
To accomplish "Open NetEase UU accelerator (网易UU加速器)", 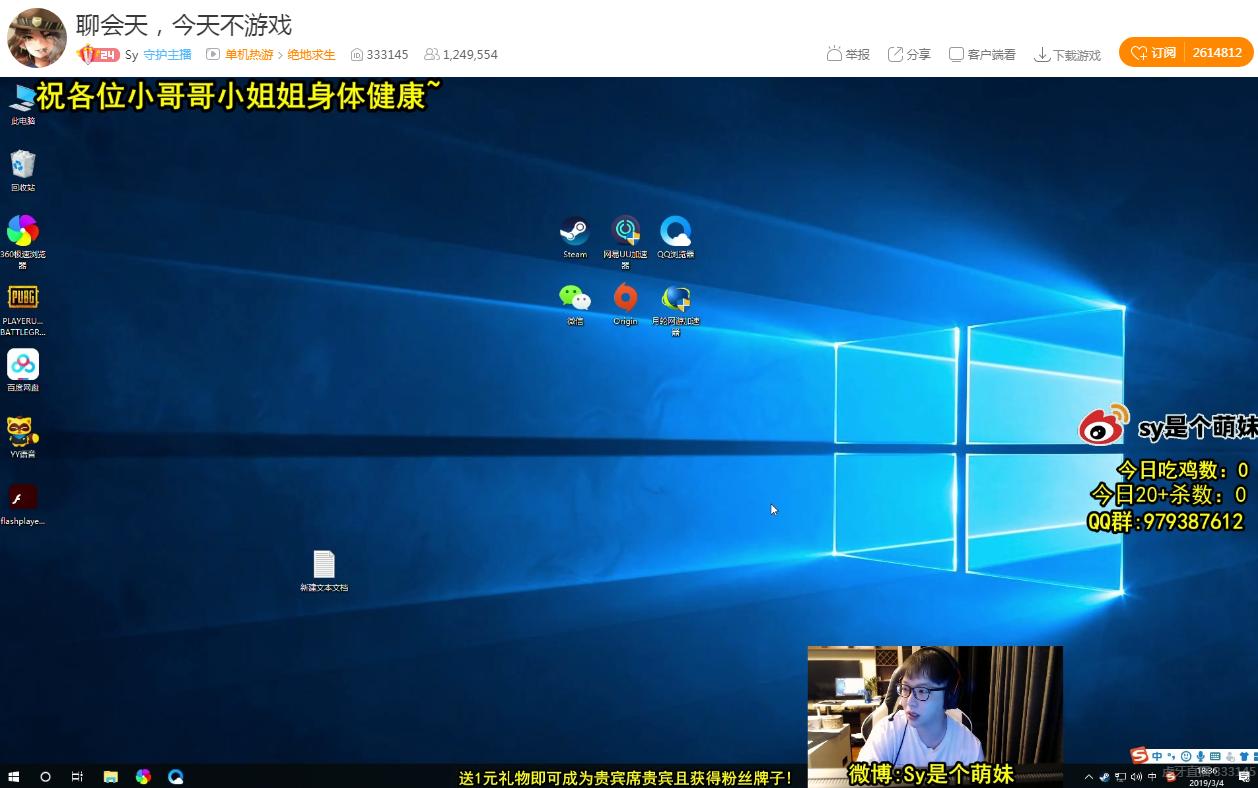I will [625, 230].
